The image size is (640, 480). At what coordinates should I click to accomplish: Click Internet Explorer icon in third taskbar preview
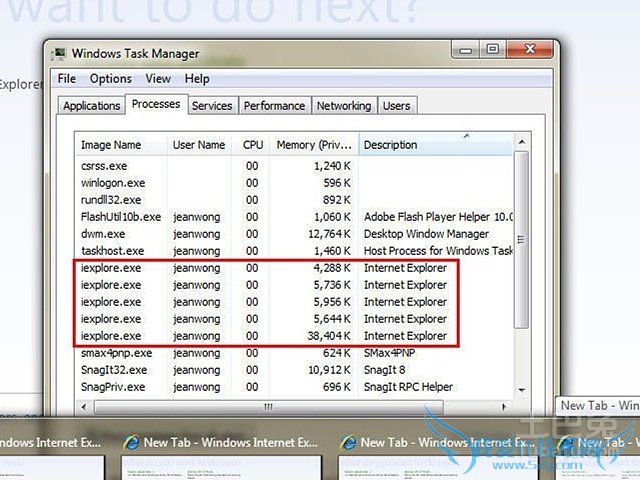tap(349, 443)
